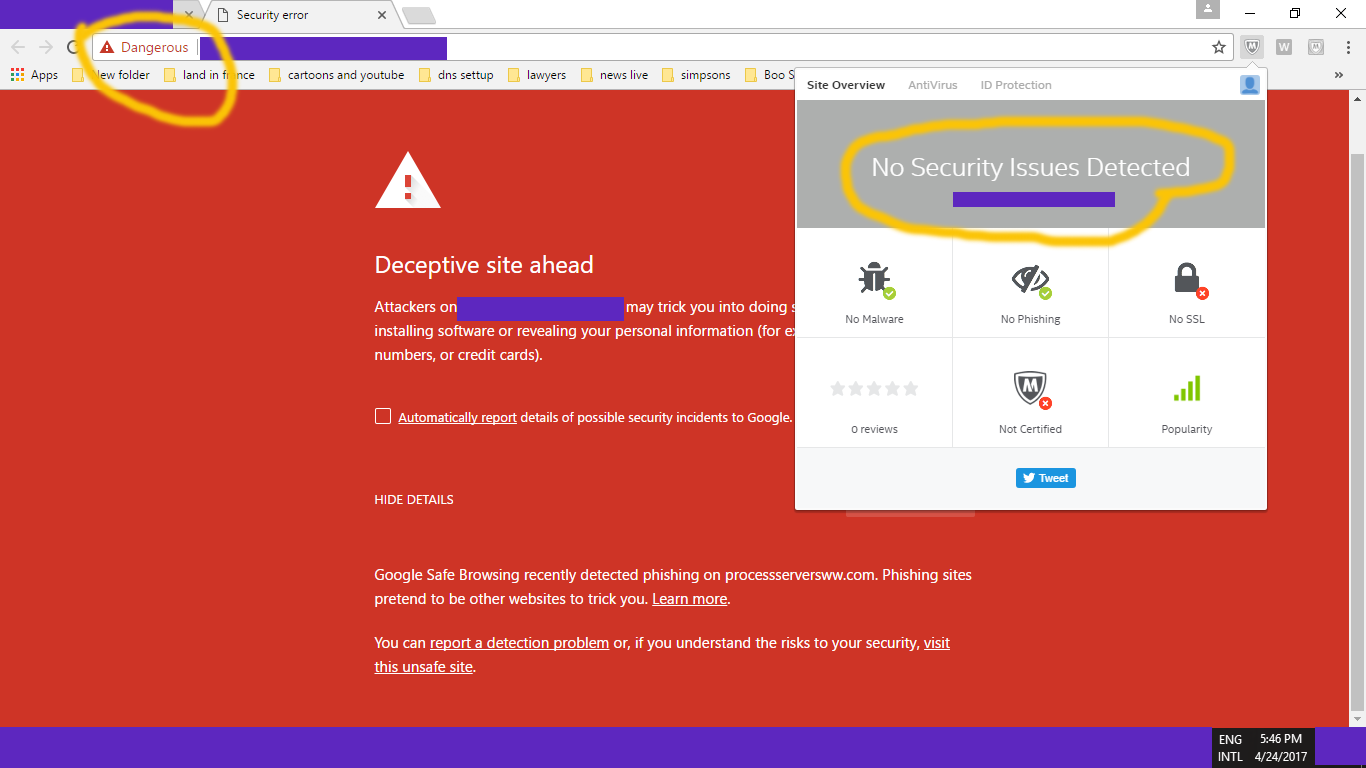Image resolution: width=1366 pixels, height=768 pixels.
Task: Check the Automatically report checkbox
Action: point(383,416)
